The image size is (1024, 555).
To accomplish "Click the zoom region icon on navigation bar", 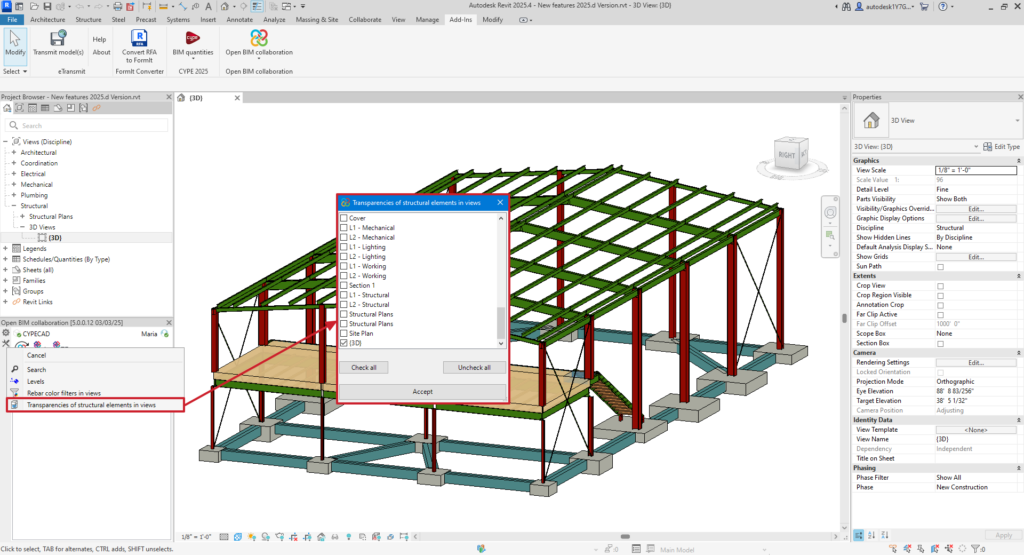I will coord(830,235).
